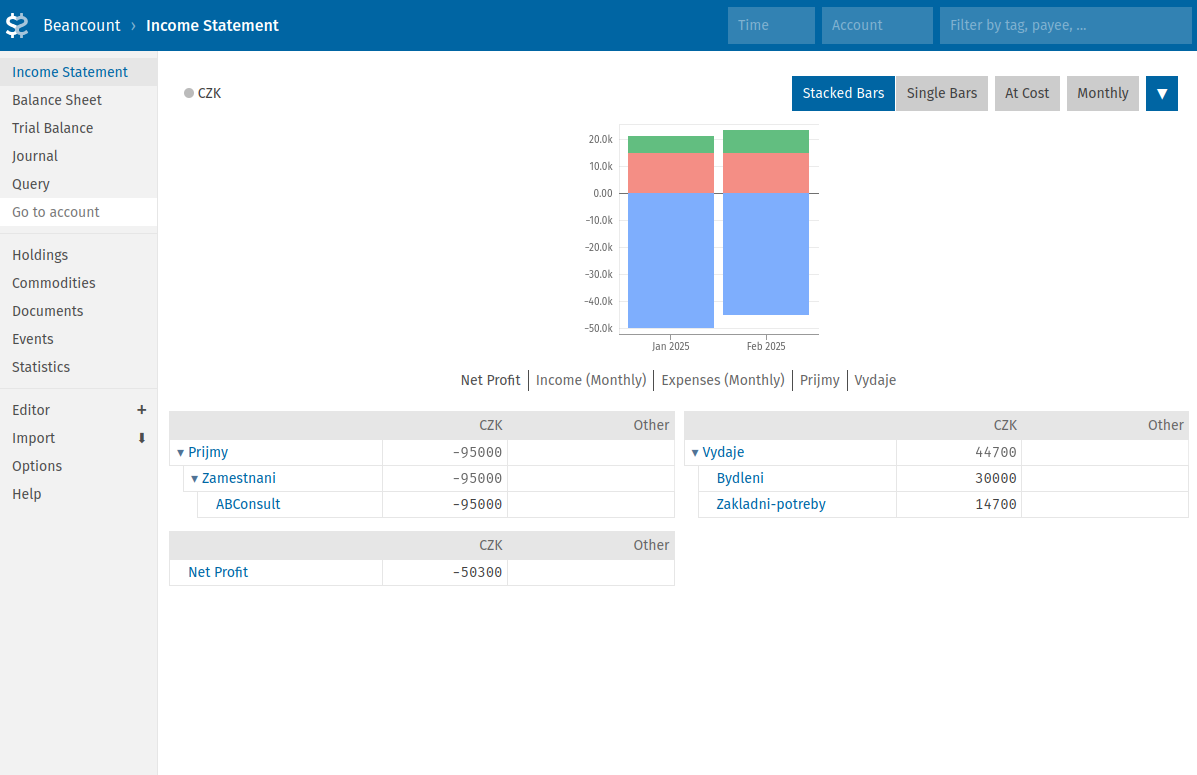The width and height of the screenshot is (1197, 775).
Task: Switch chart to Single Bars mode
Action: click(x=941, y=93)
